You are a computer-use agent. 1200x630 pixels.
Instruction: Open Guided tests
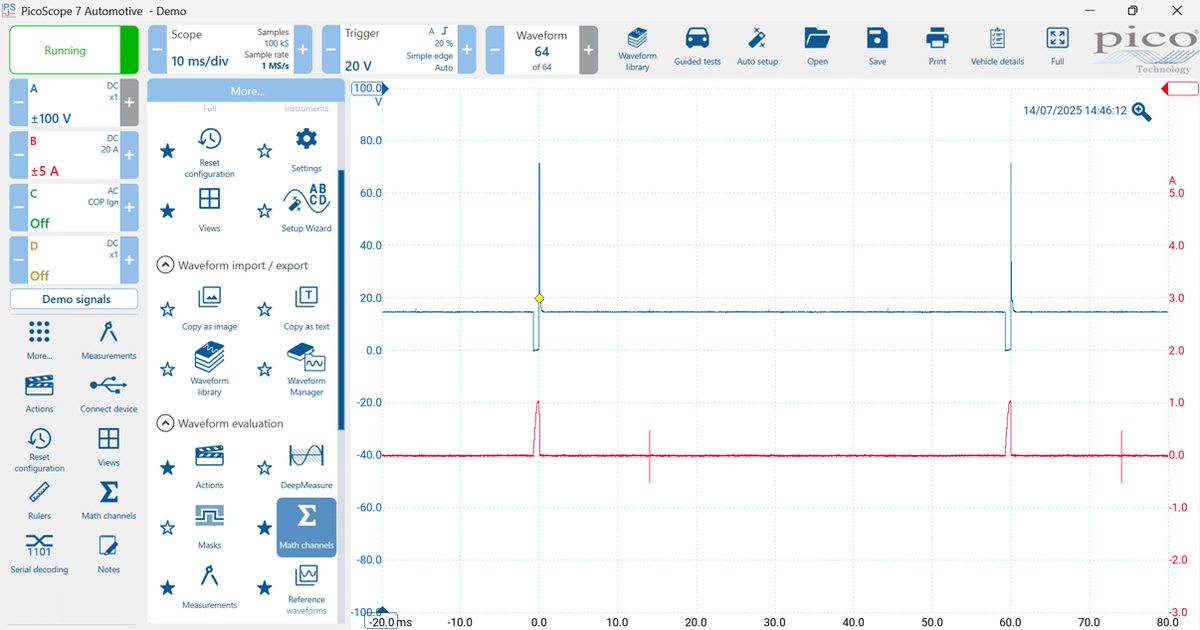click(697, 48)
